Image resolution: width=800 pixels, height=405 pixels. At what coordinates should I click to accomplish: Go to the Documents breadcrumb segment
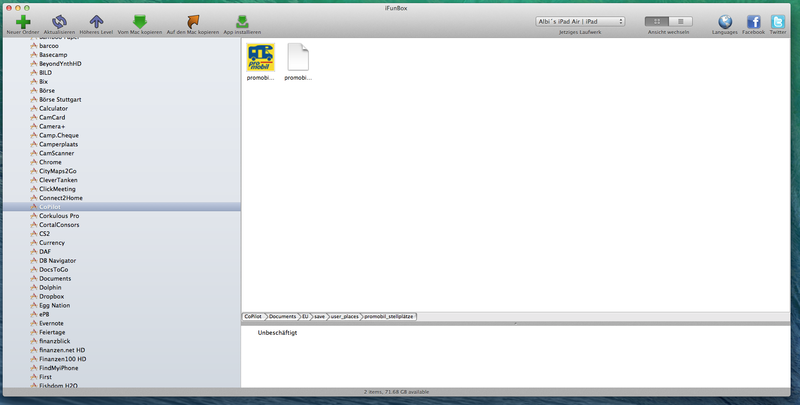(x=282, y=316)
